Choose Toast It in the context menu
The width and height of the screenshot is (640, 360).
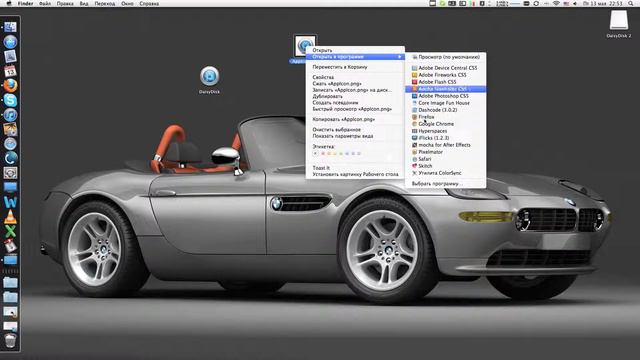pyautogui.click(x=355, y=168)
